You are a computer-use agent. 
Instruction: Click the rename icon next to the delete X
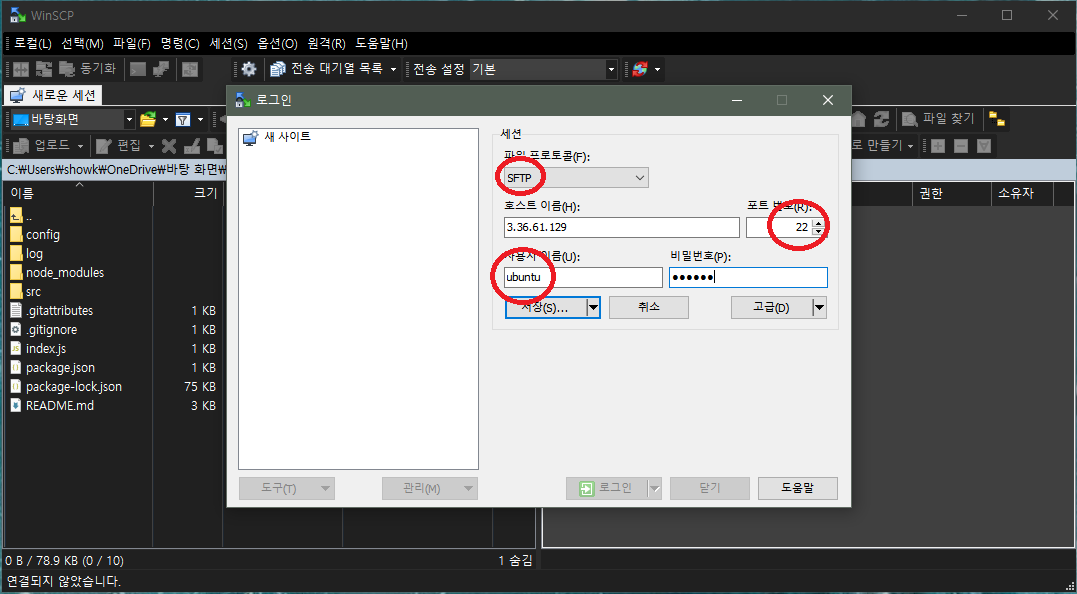coord(192,146)
